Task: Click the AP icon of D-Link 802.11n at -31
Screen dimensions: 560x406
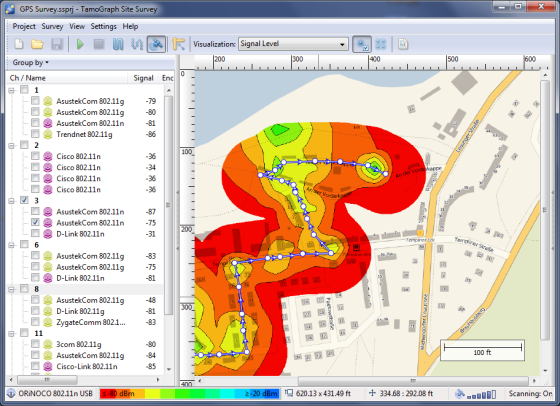Action: [x=48, y=234]
